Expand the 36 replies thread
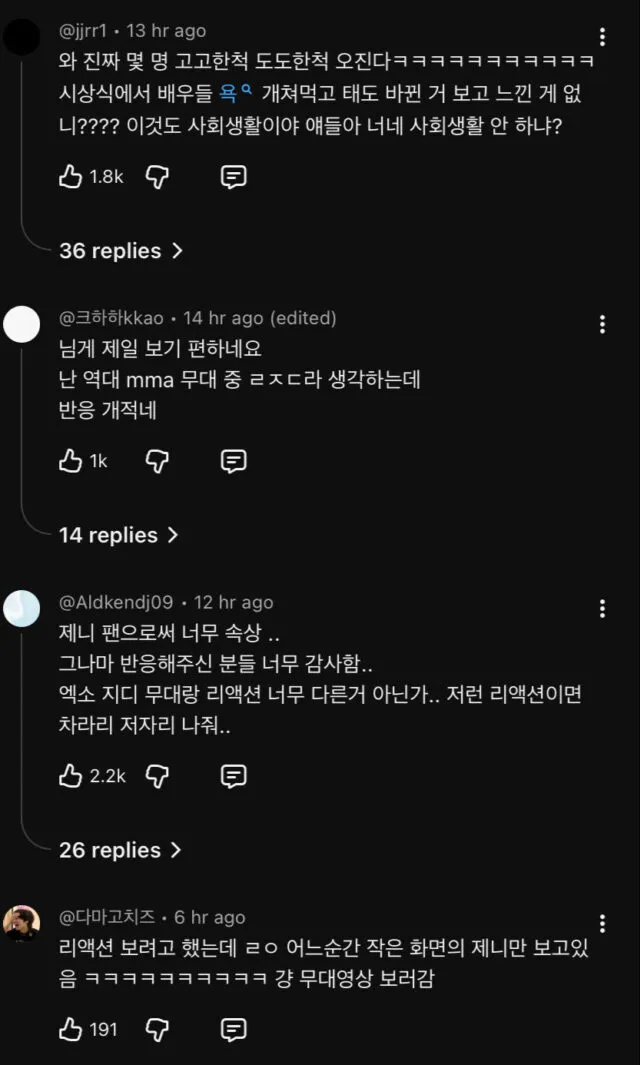640x1065 pixels. pyautogui.click(x=121, y=251)
